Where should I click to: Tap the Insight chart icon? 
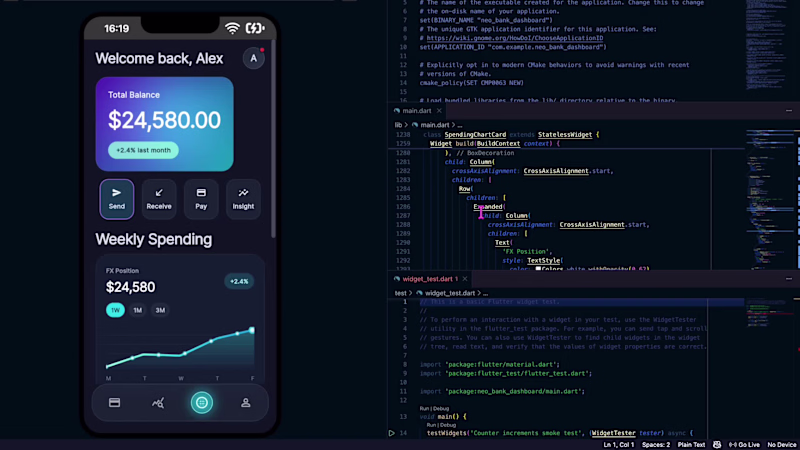243,193
